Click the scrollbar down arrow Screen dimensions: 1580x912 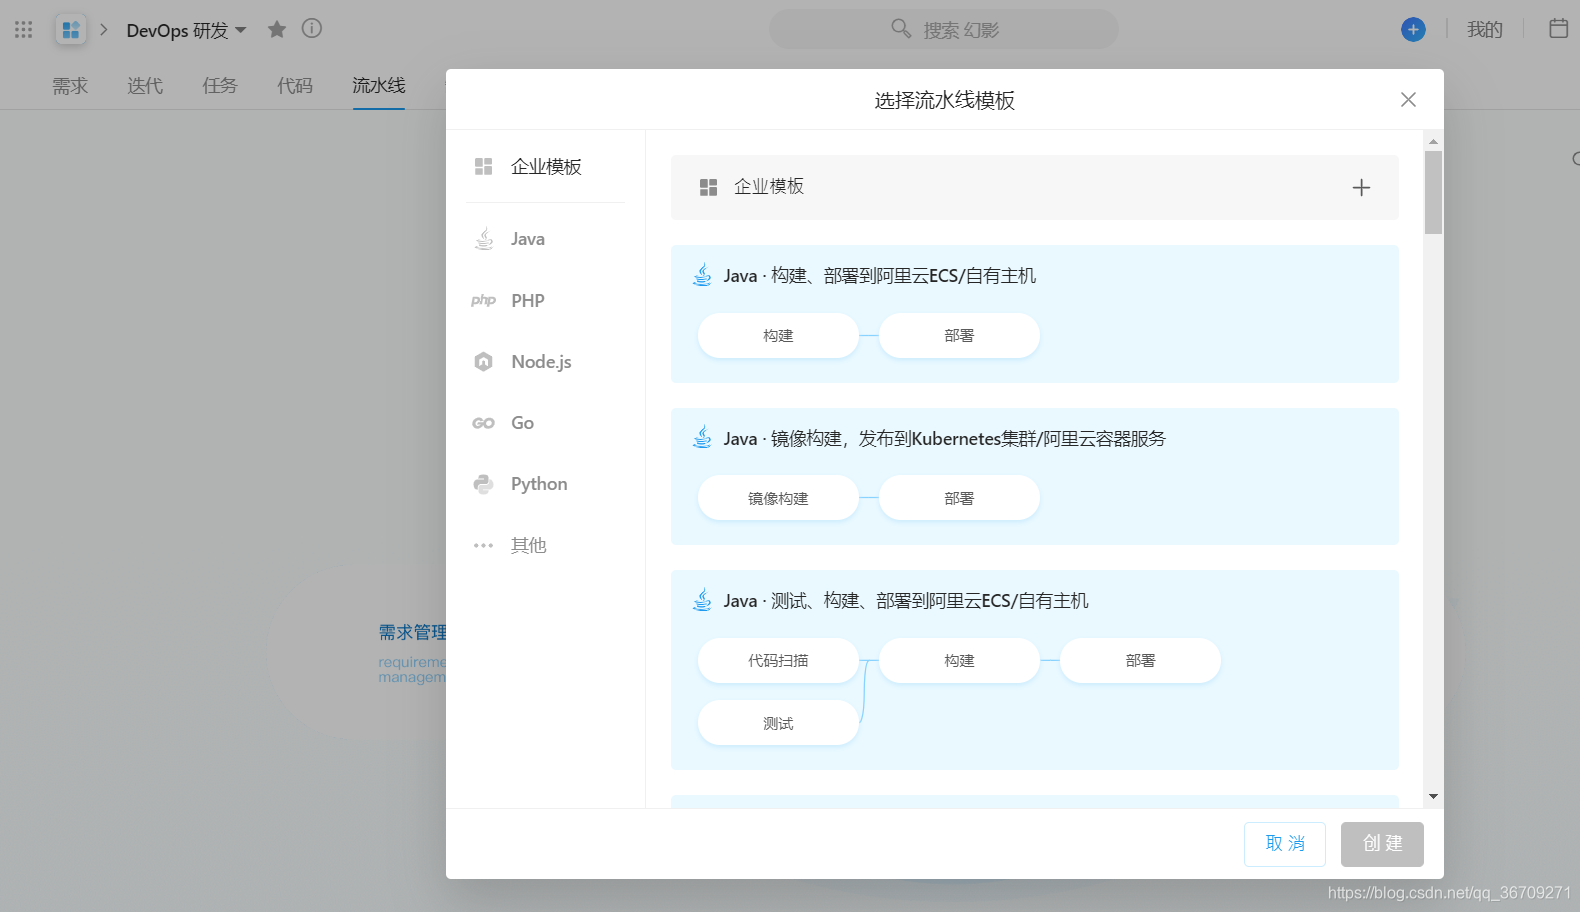point(1433,797)
